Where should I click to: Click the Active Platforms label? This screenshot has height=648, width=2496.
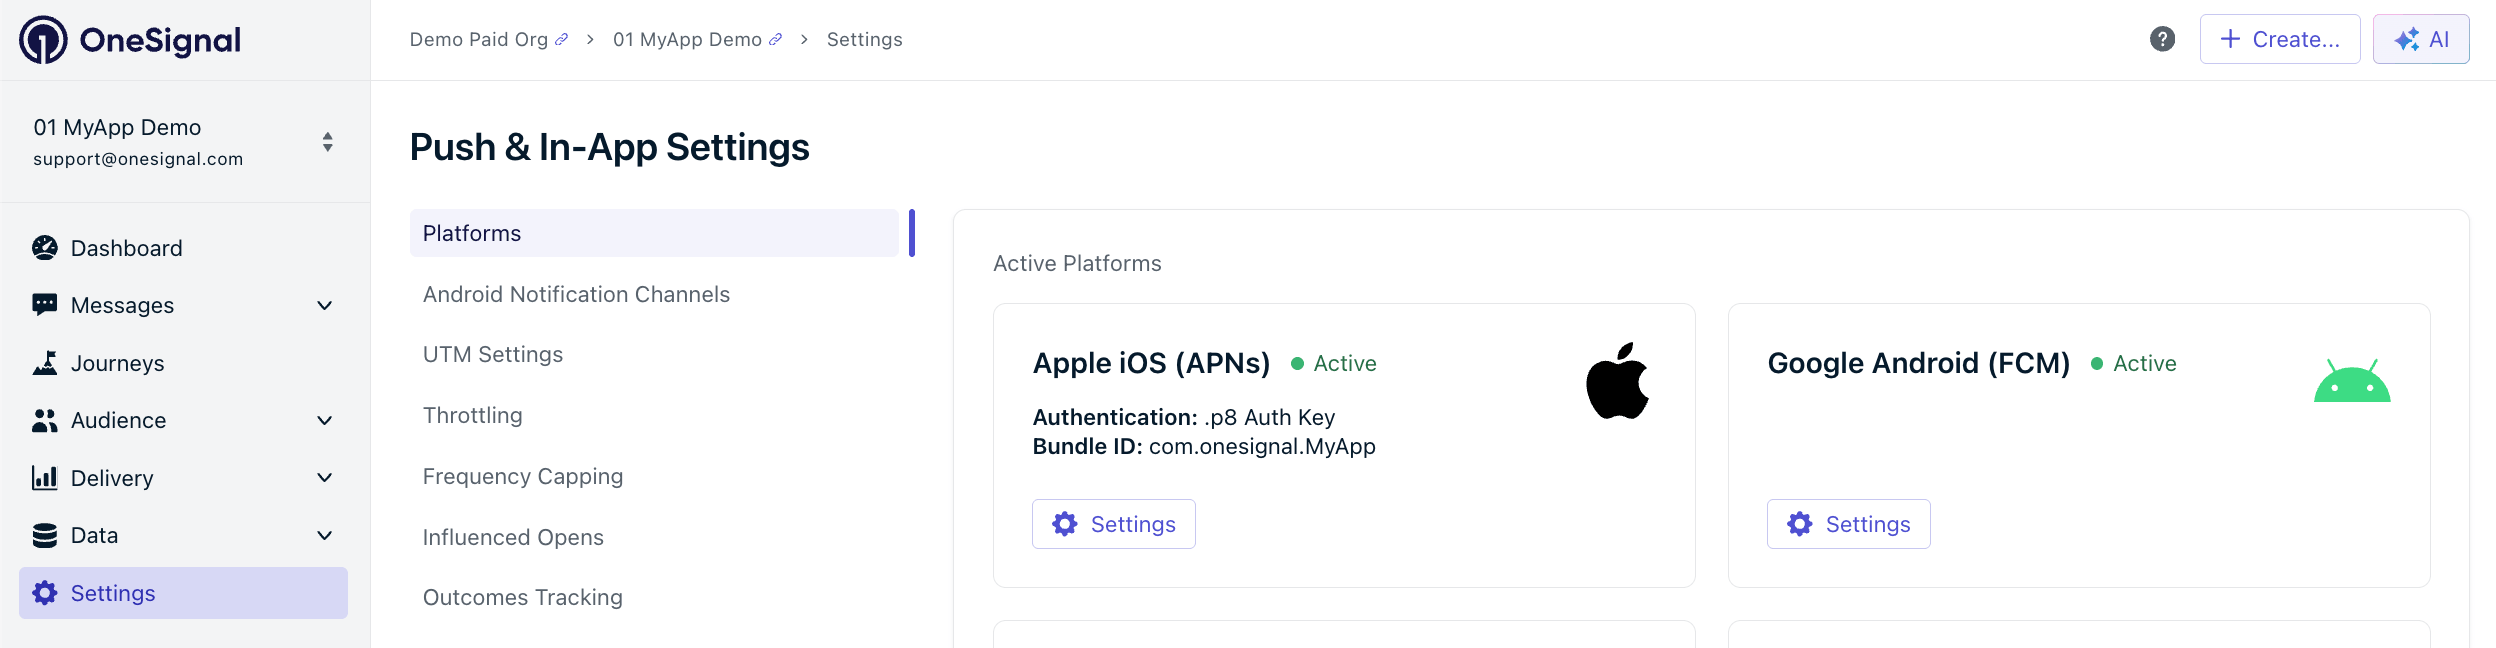click(x=1077, y=263)
